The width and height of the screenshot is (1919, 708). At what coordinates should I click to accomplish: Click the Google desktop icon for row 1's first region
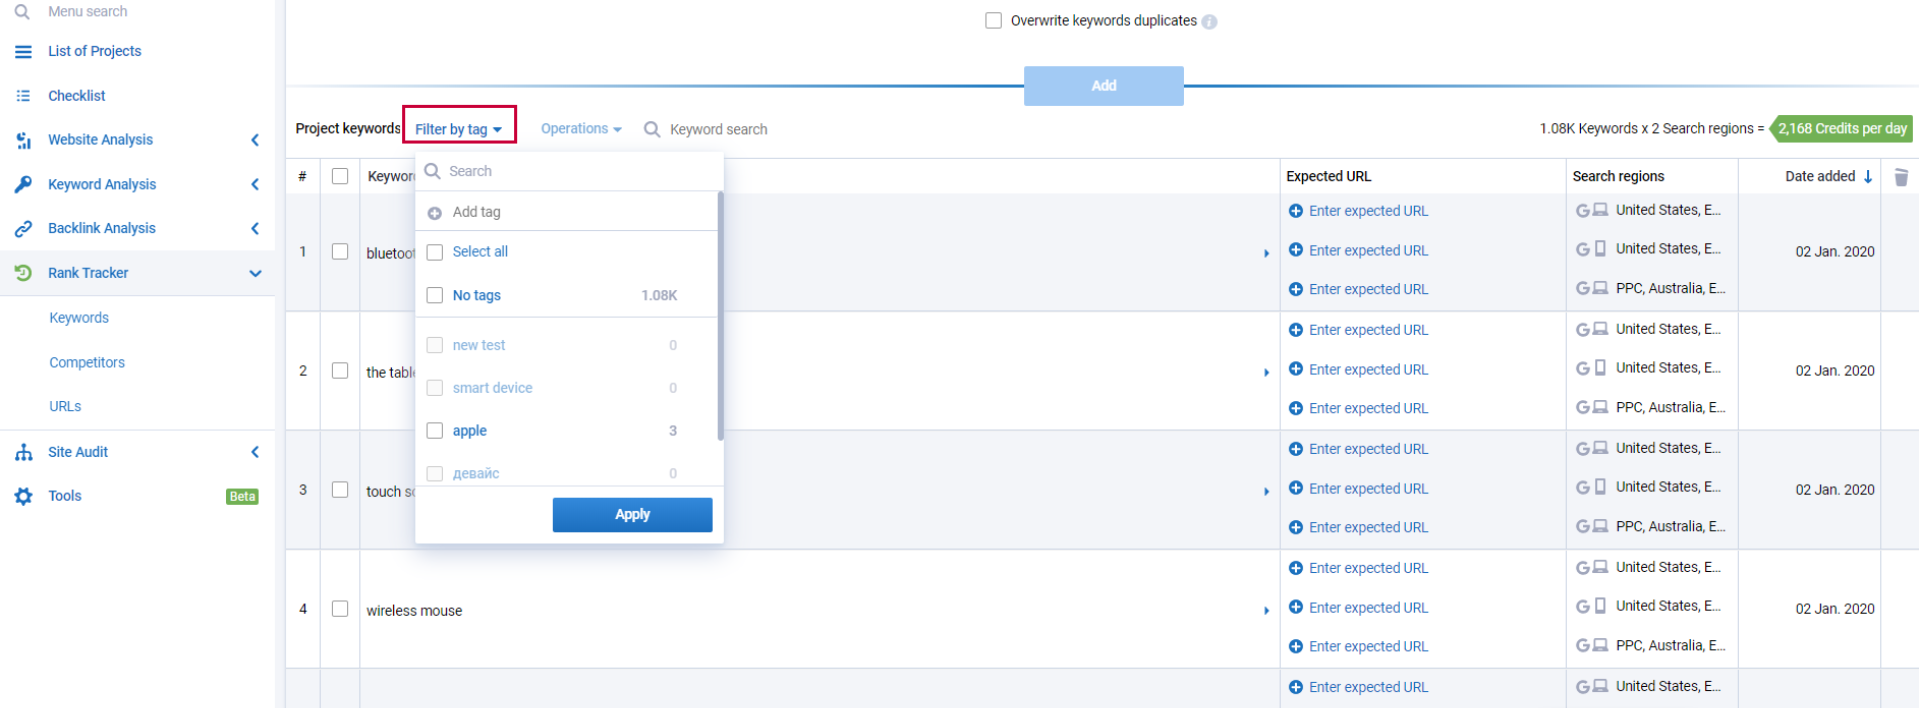click(1592, 210)
